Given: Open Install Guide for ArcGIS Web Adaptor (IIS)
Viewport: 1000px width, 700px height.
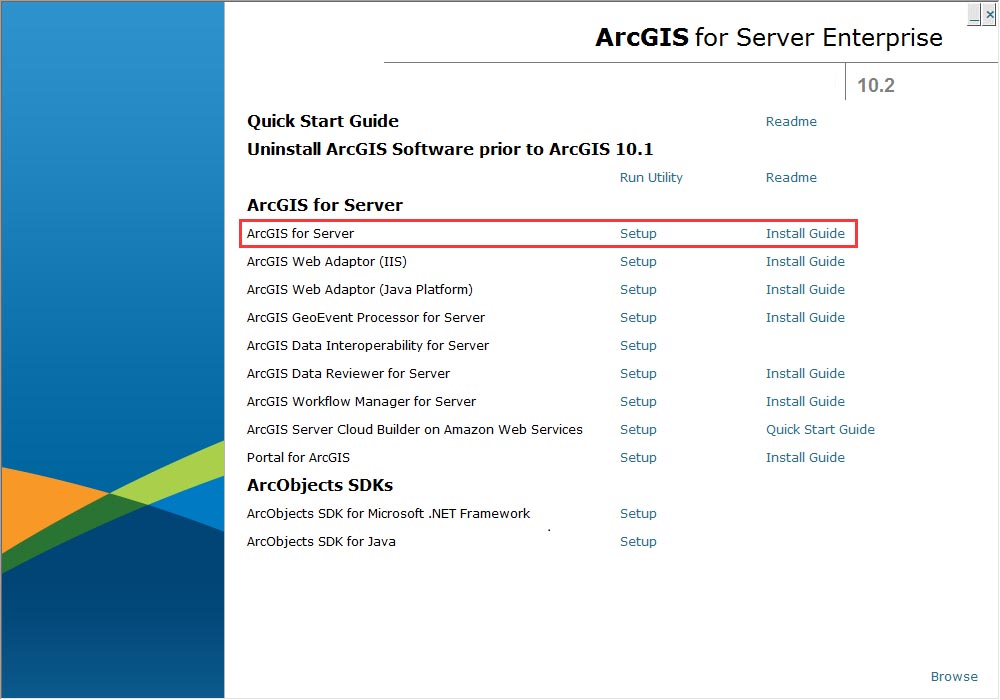Looking at the screenshot, I should [805, 261].
